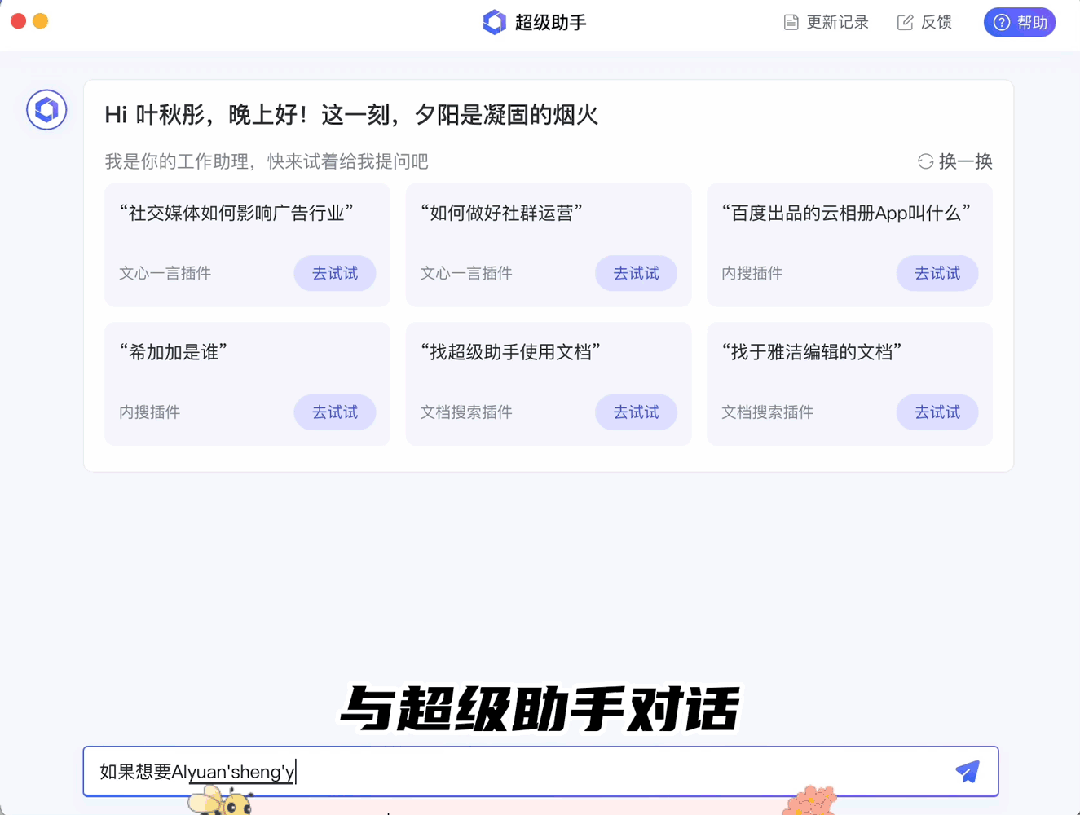Select the 希加加是谁 suggestion card

[173, 352]
